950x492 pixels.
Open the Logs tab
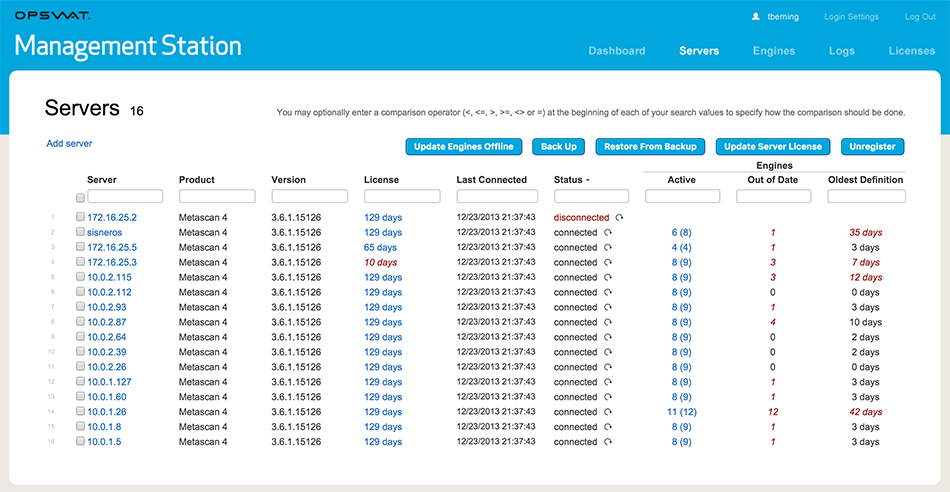pos(842,51)
